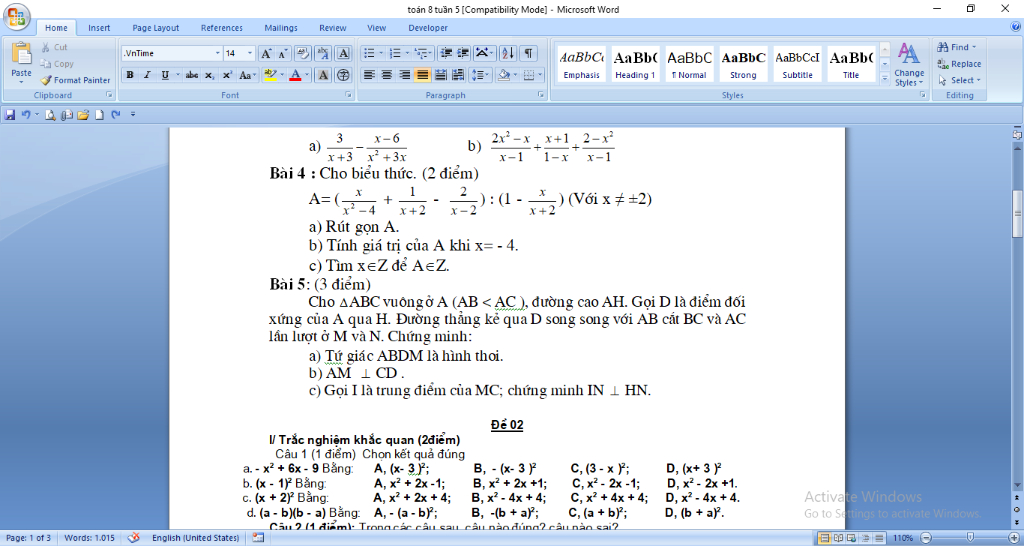Increase paragraph indent
Screen dimensions: 1024x546
463,53
